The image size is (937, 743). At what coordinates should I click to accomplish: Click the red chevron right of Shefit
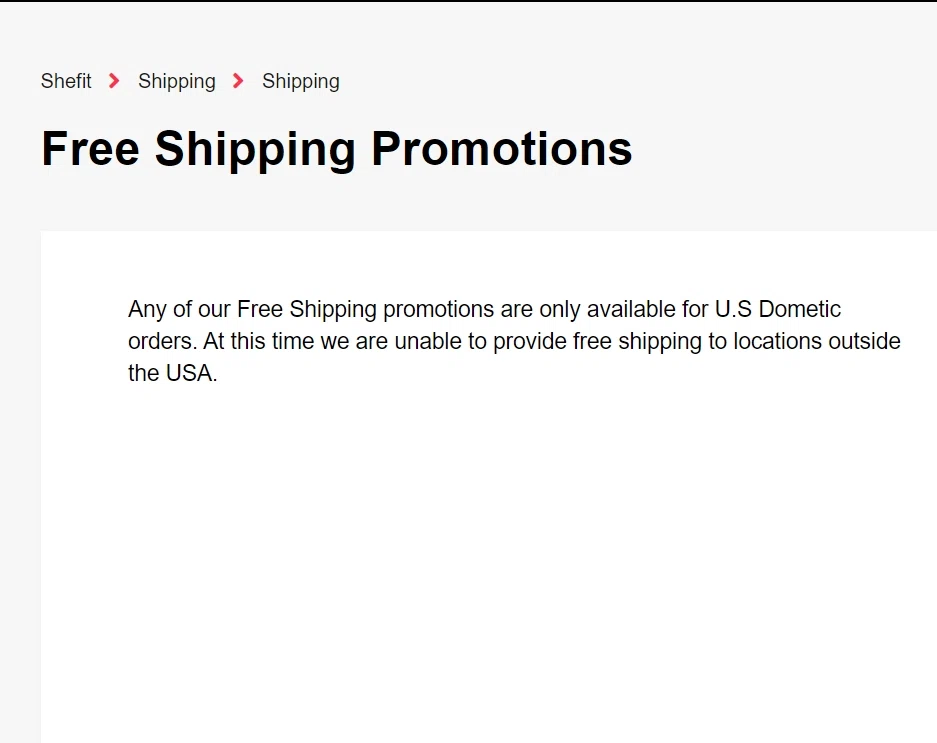click(114, 81)
